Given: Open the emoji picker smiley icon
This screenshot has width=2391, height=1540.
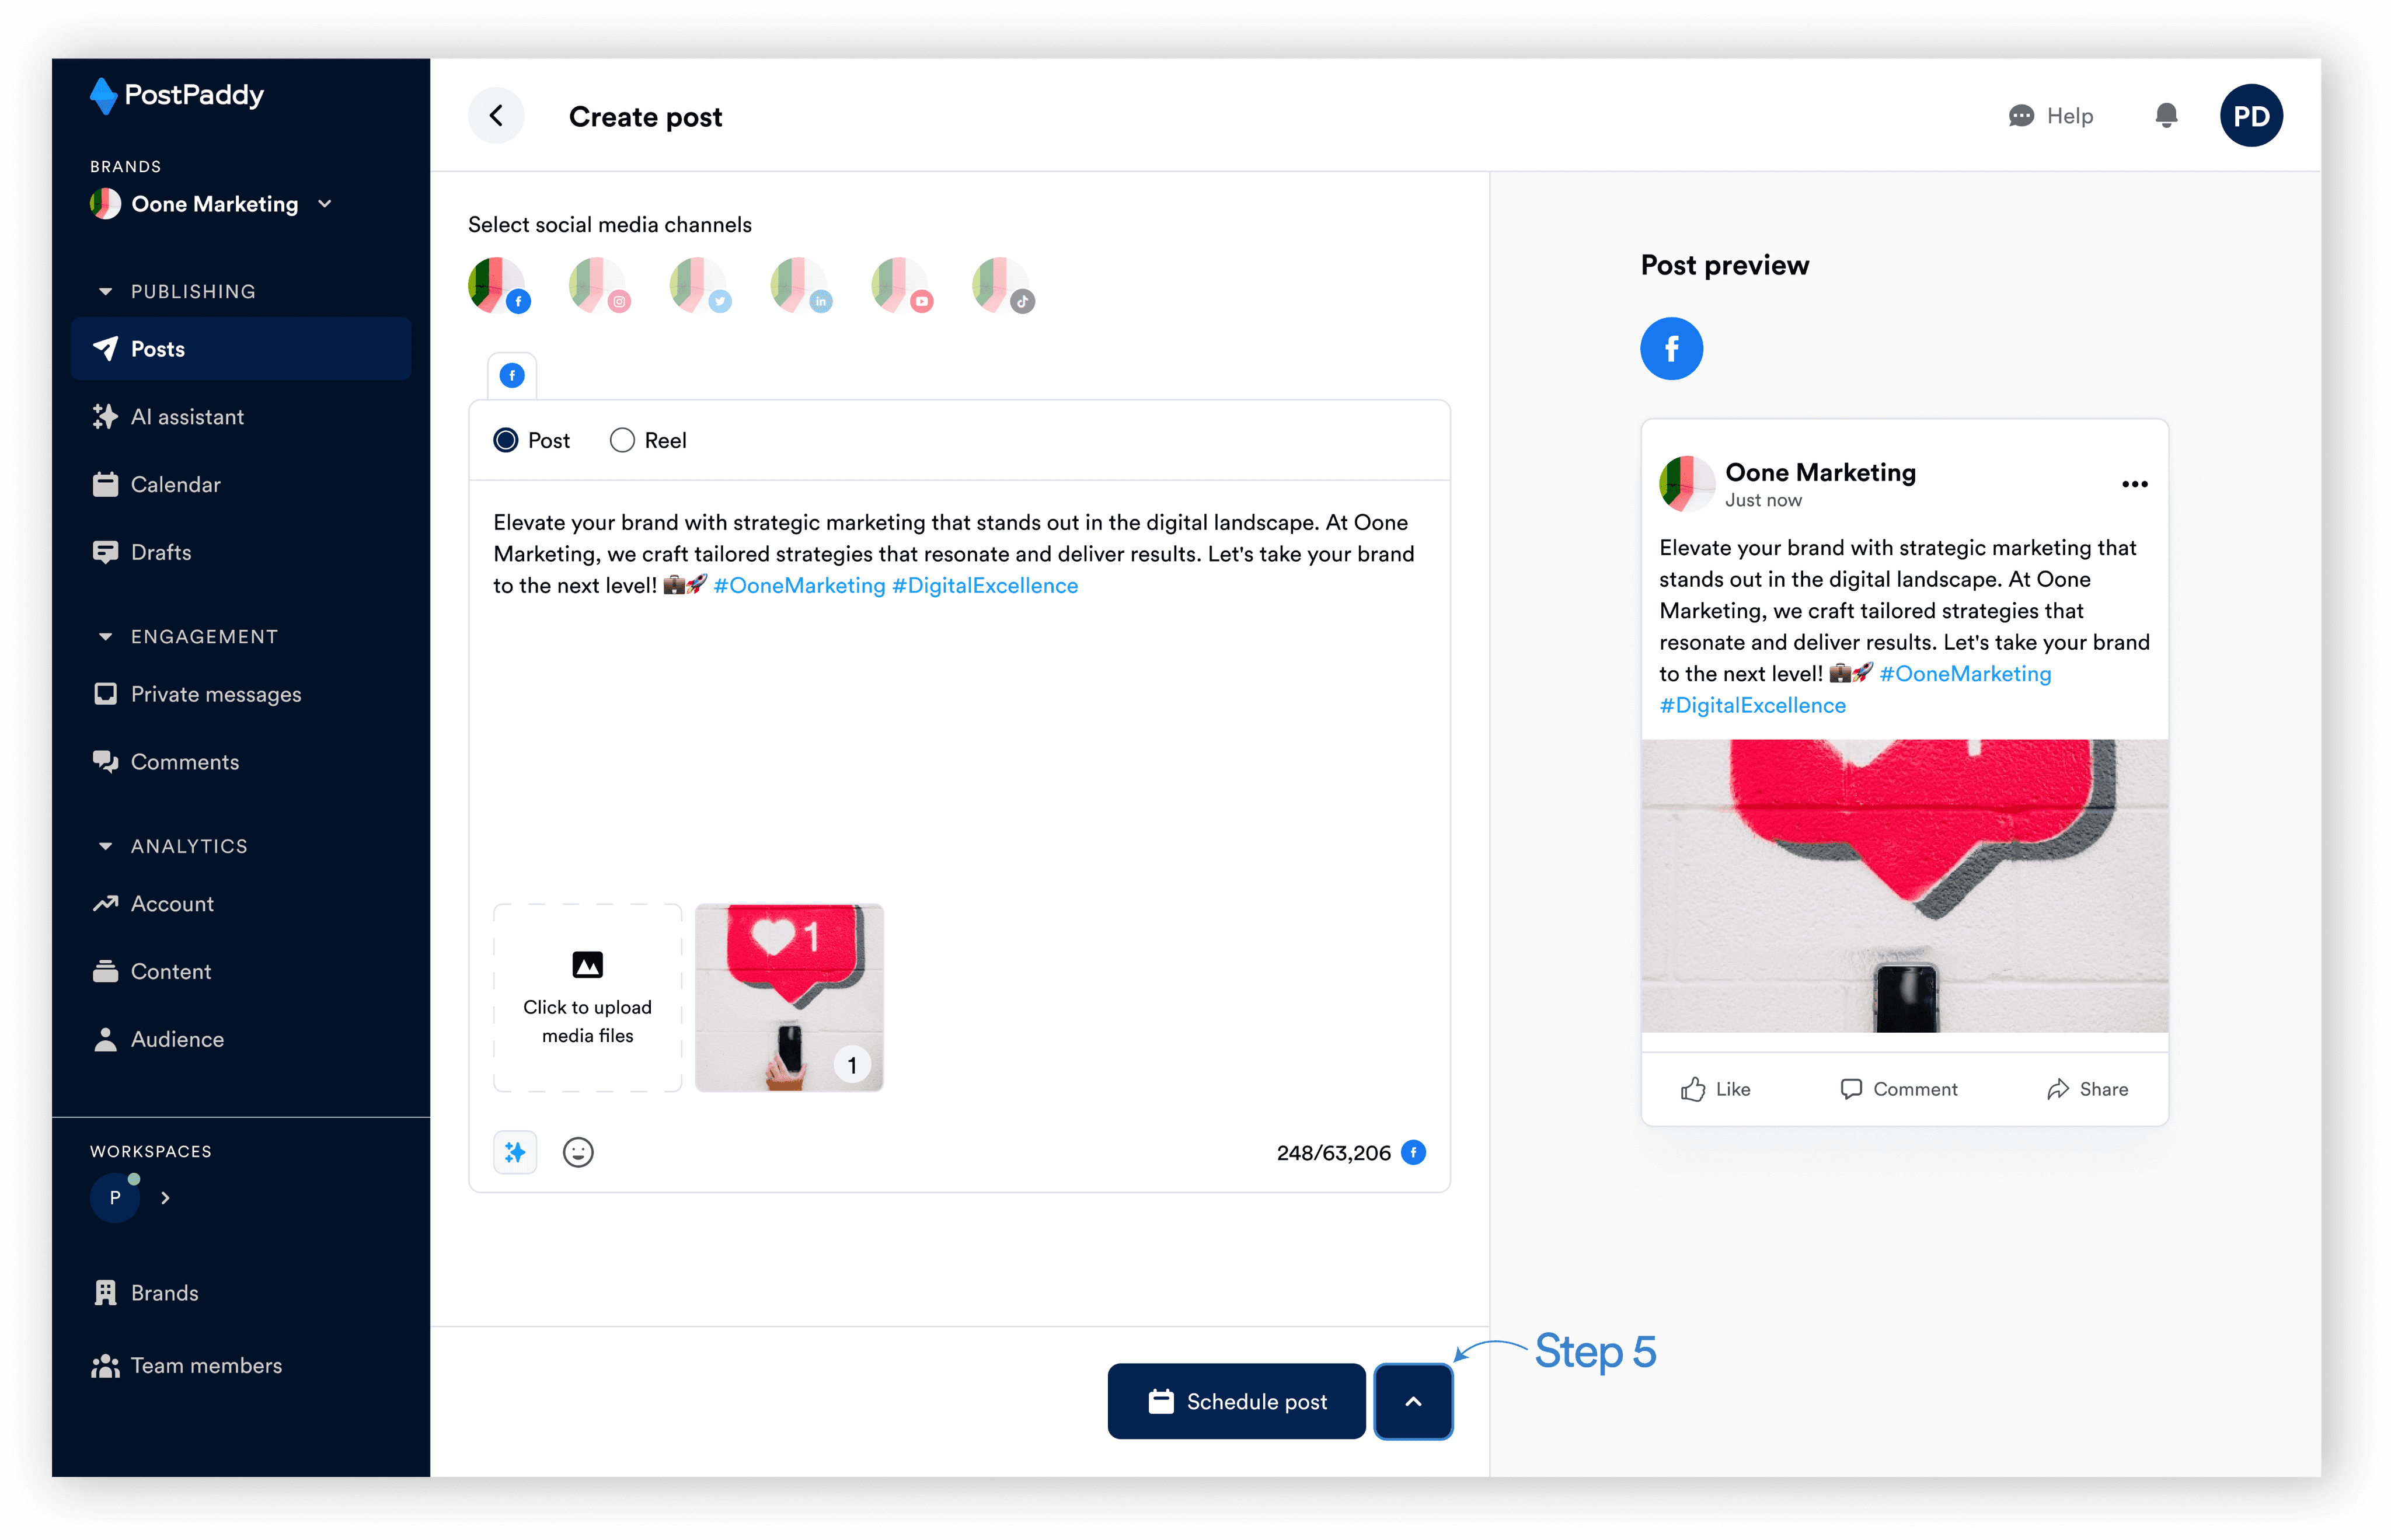Looking at the screenshot, I should coord(578,1152).
